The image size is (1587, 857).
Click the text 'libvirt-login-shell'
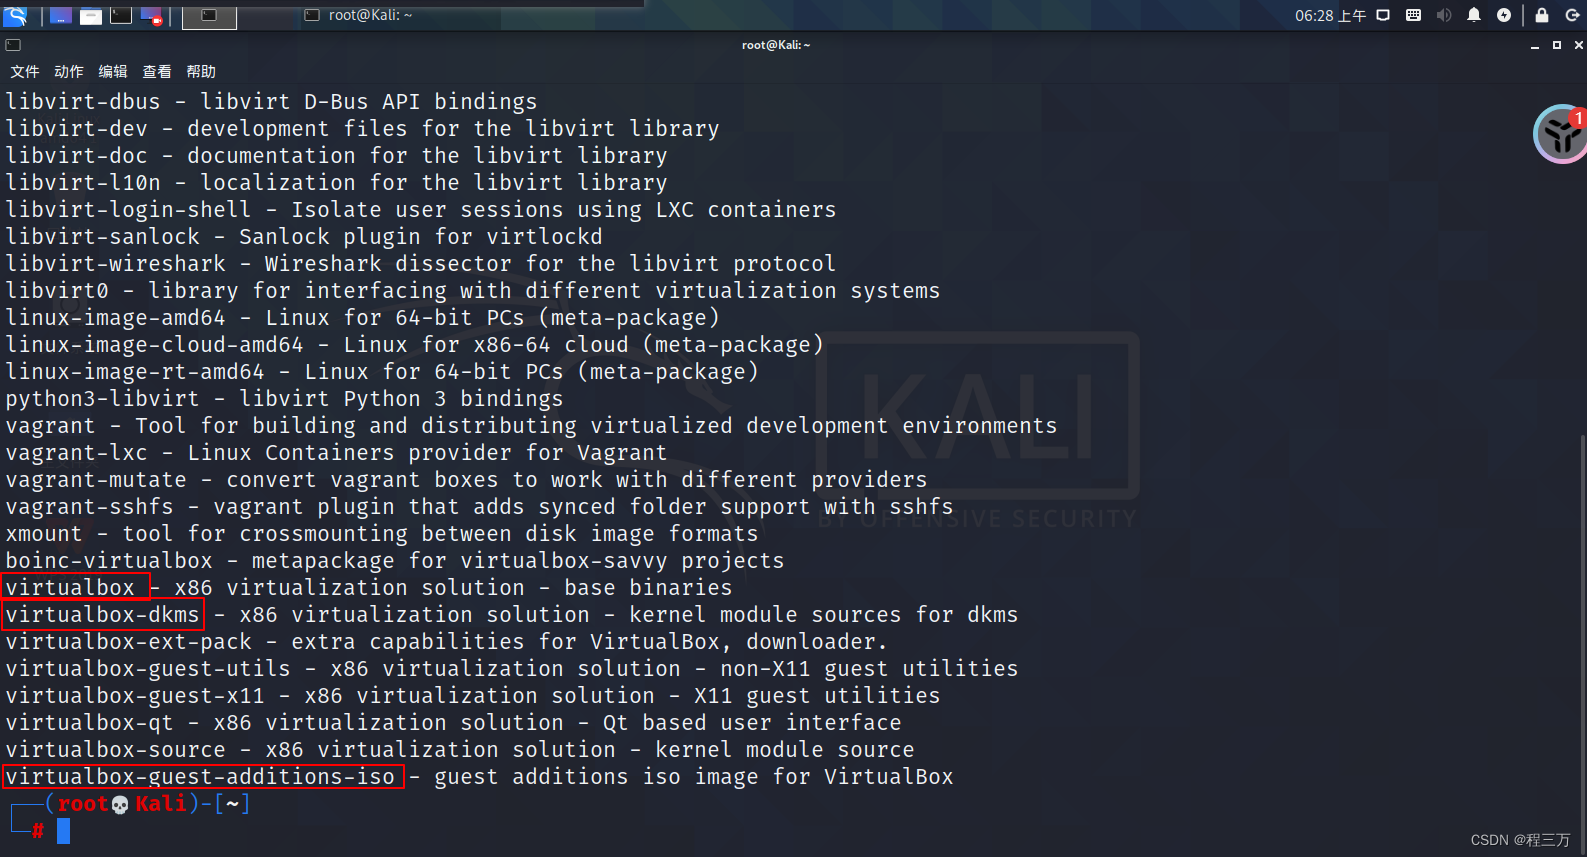pyautogui.click(x=128, y=209)
